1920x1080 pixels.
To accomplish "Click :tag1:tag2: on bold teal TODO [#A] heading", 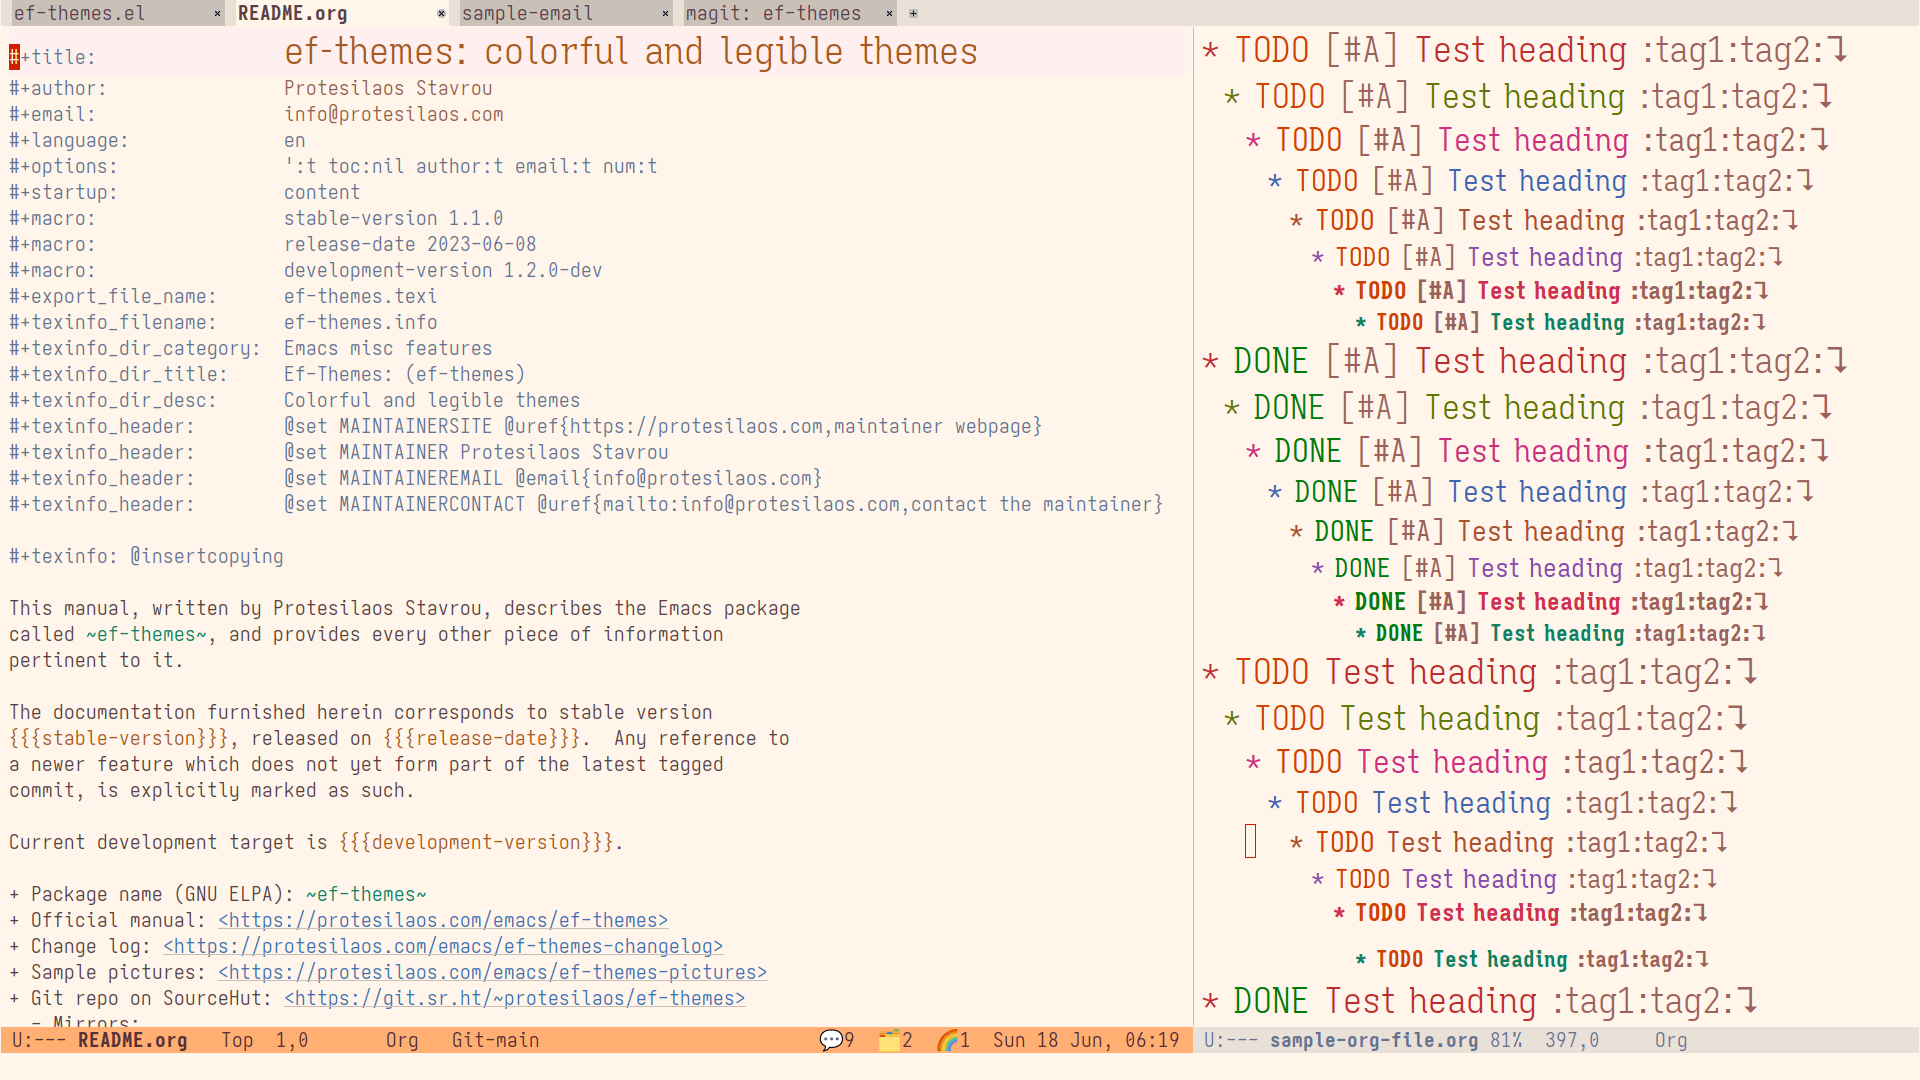I will [x=1692, y=323].
